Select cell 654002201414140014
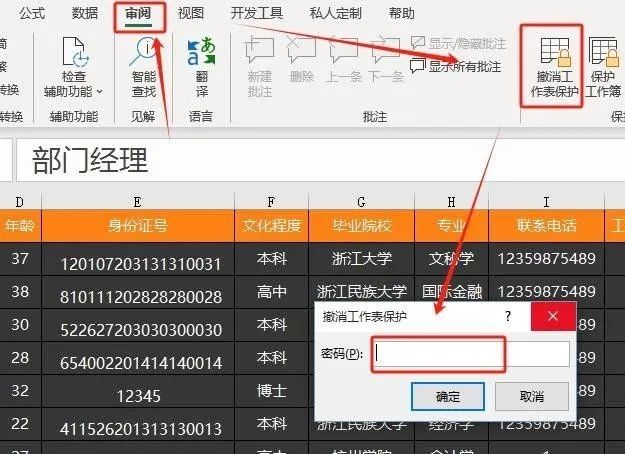The height and width of the screenshot is (454, 625). click(x=138, y=358)
